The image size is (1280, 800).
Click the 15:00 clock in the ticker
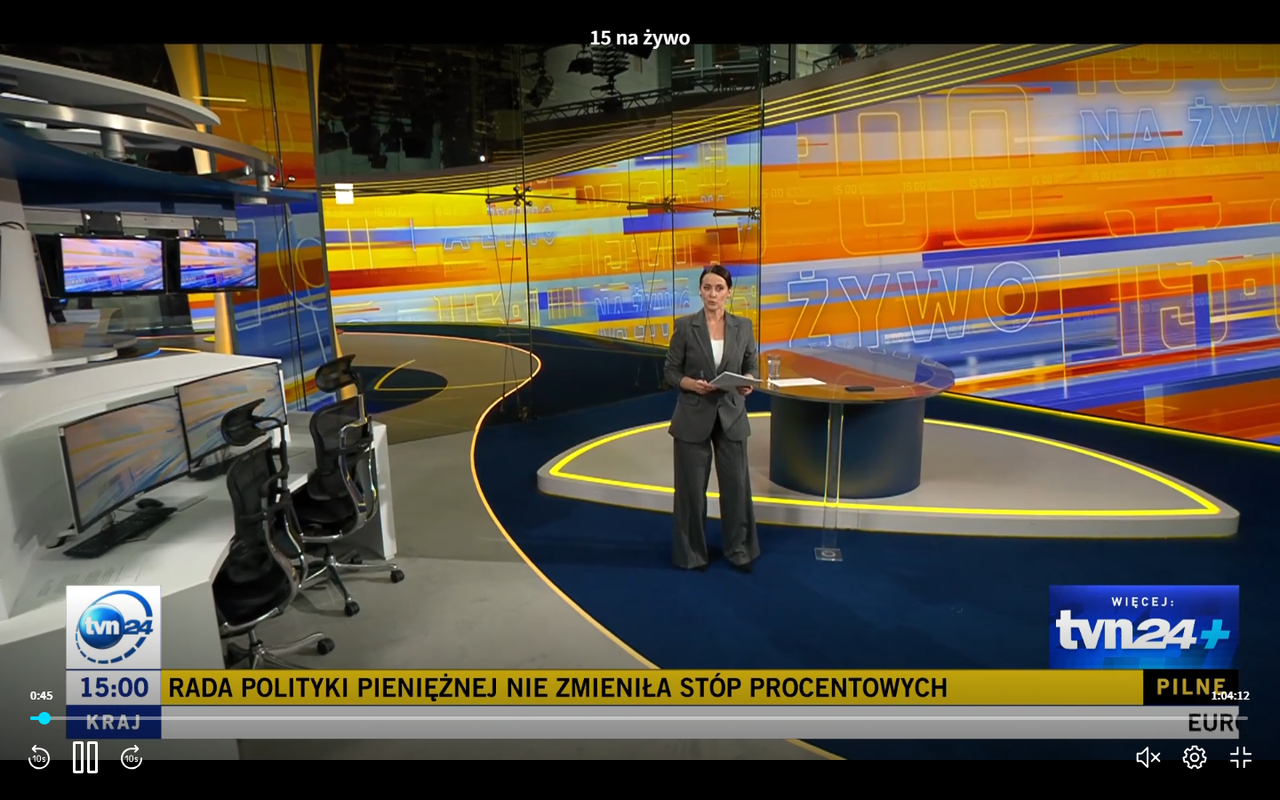pos(114,688)
